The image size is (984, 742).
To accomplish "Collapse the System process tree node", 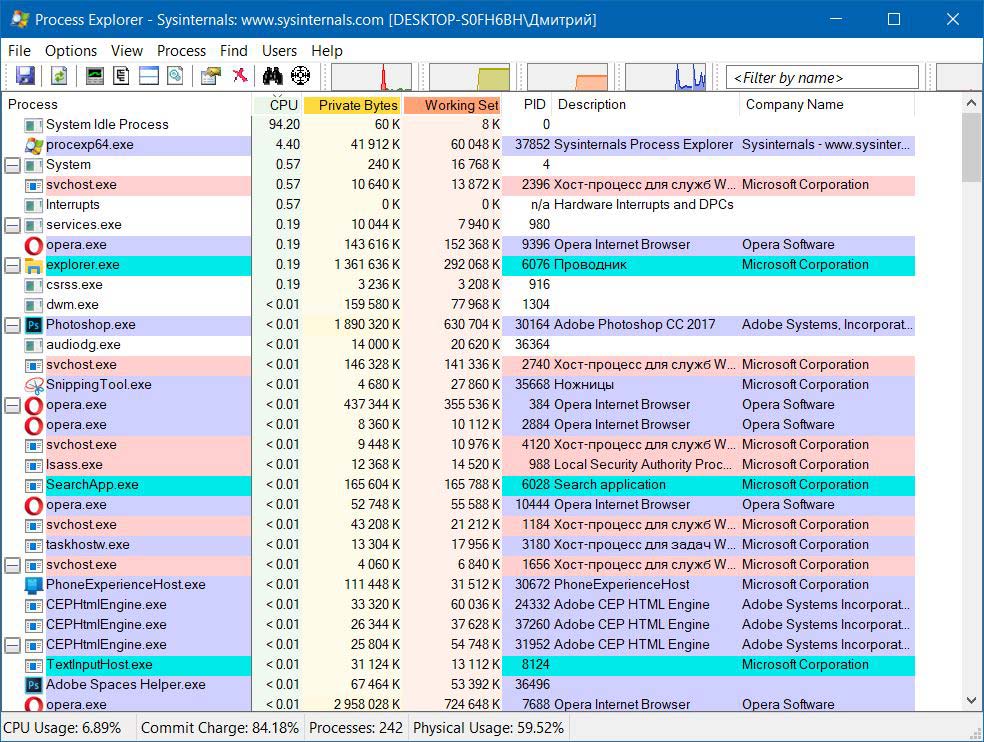I will pos(13,166).
